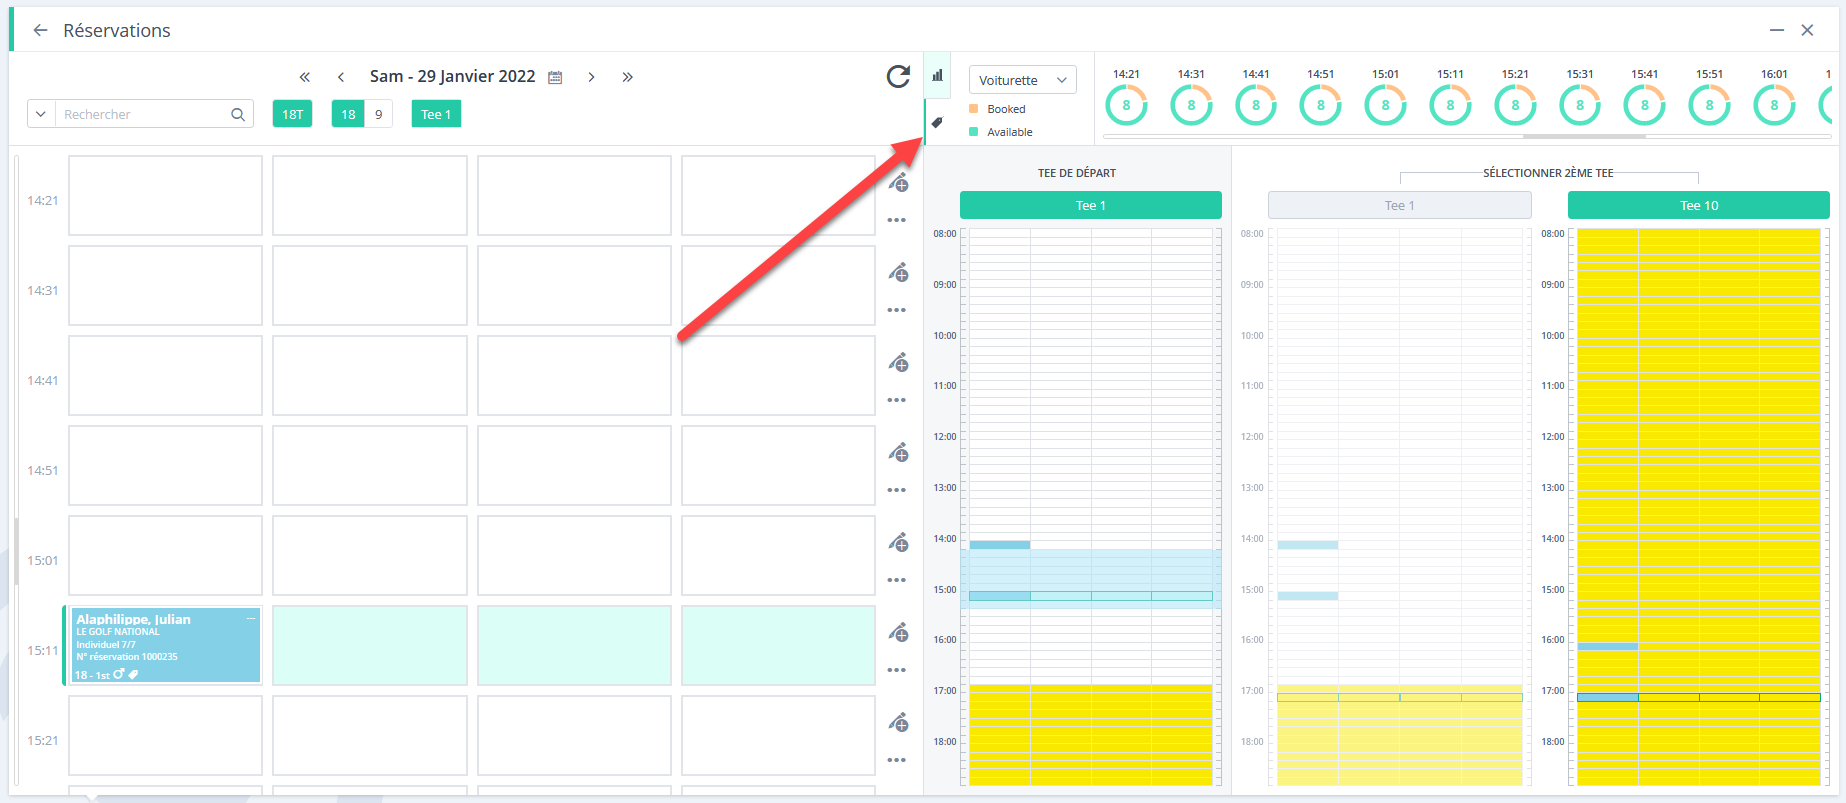
Task: Toggle the 18 holes option
Action: click(348, 114)
